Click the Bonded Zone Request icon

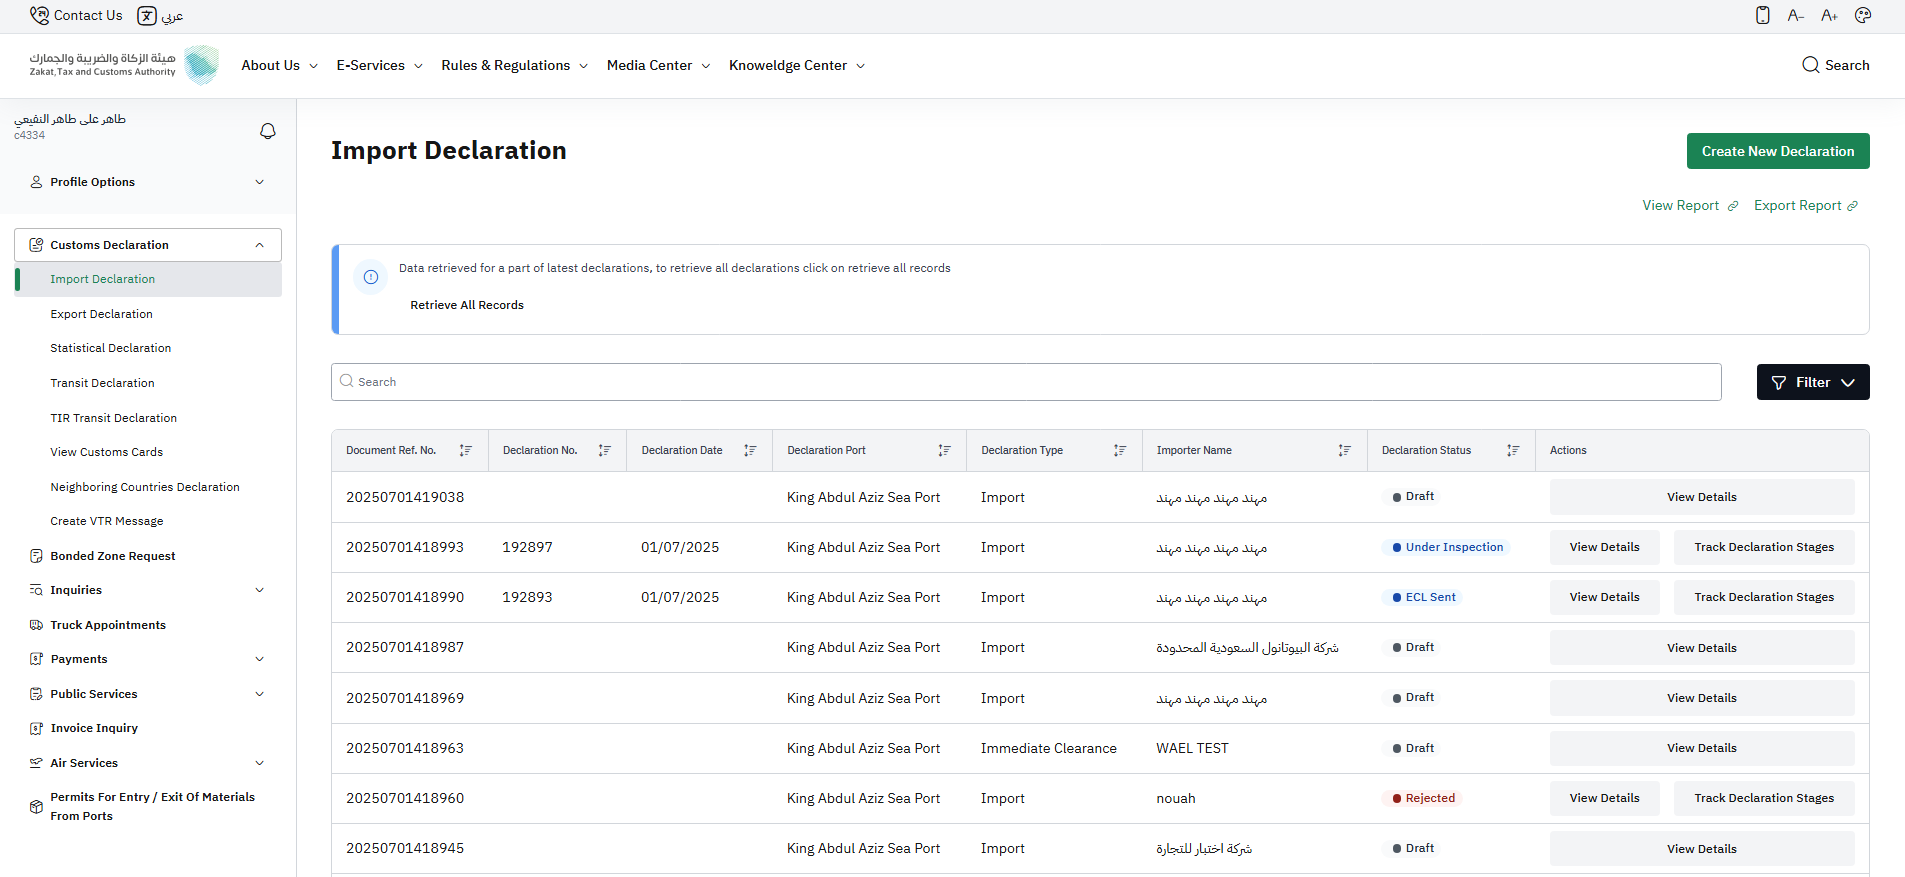(37, 556)
